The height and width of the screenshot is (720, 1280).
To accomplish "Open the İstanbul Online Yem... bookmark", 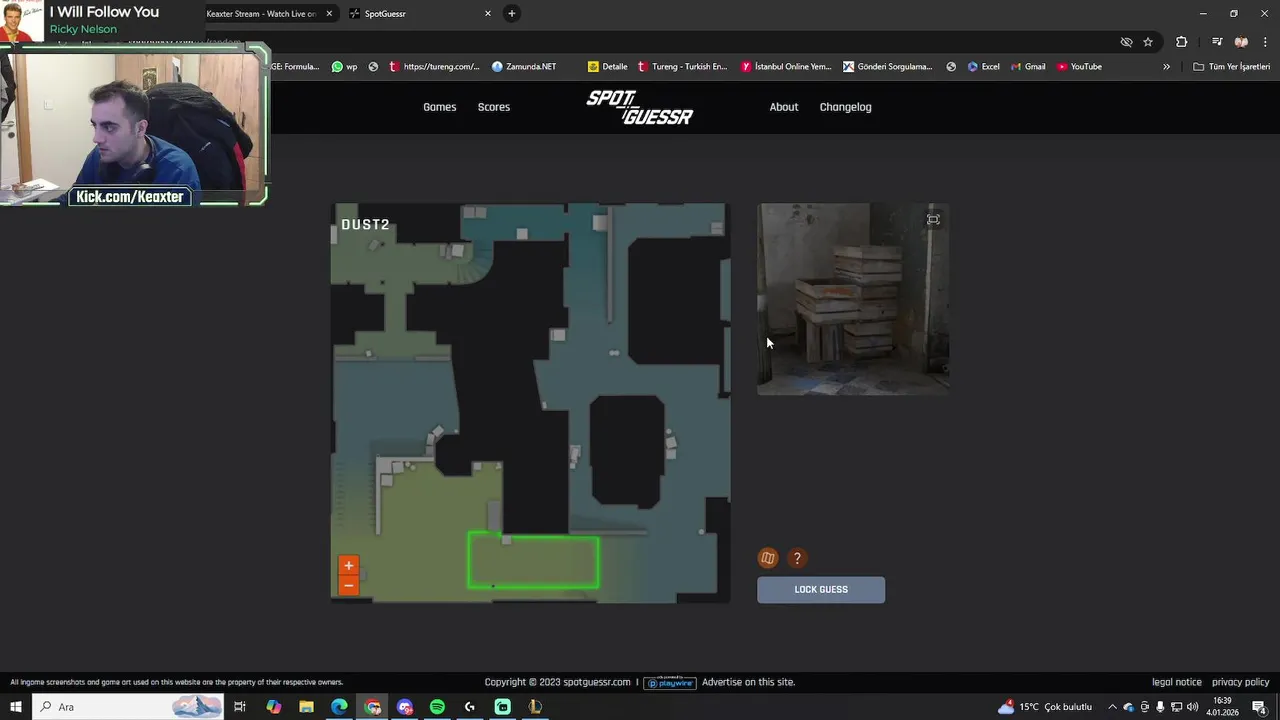I will click(786, 67).
